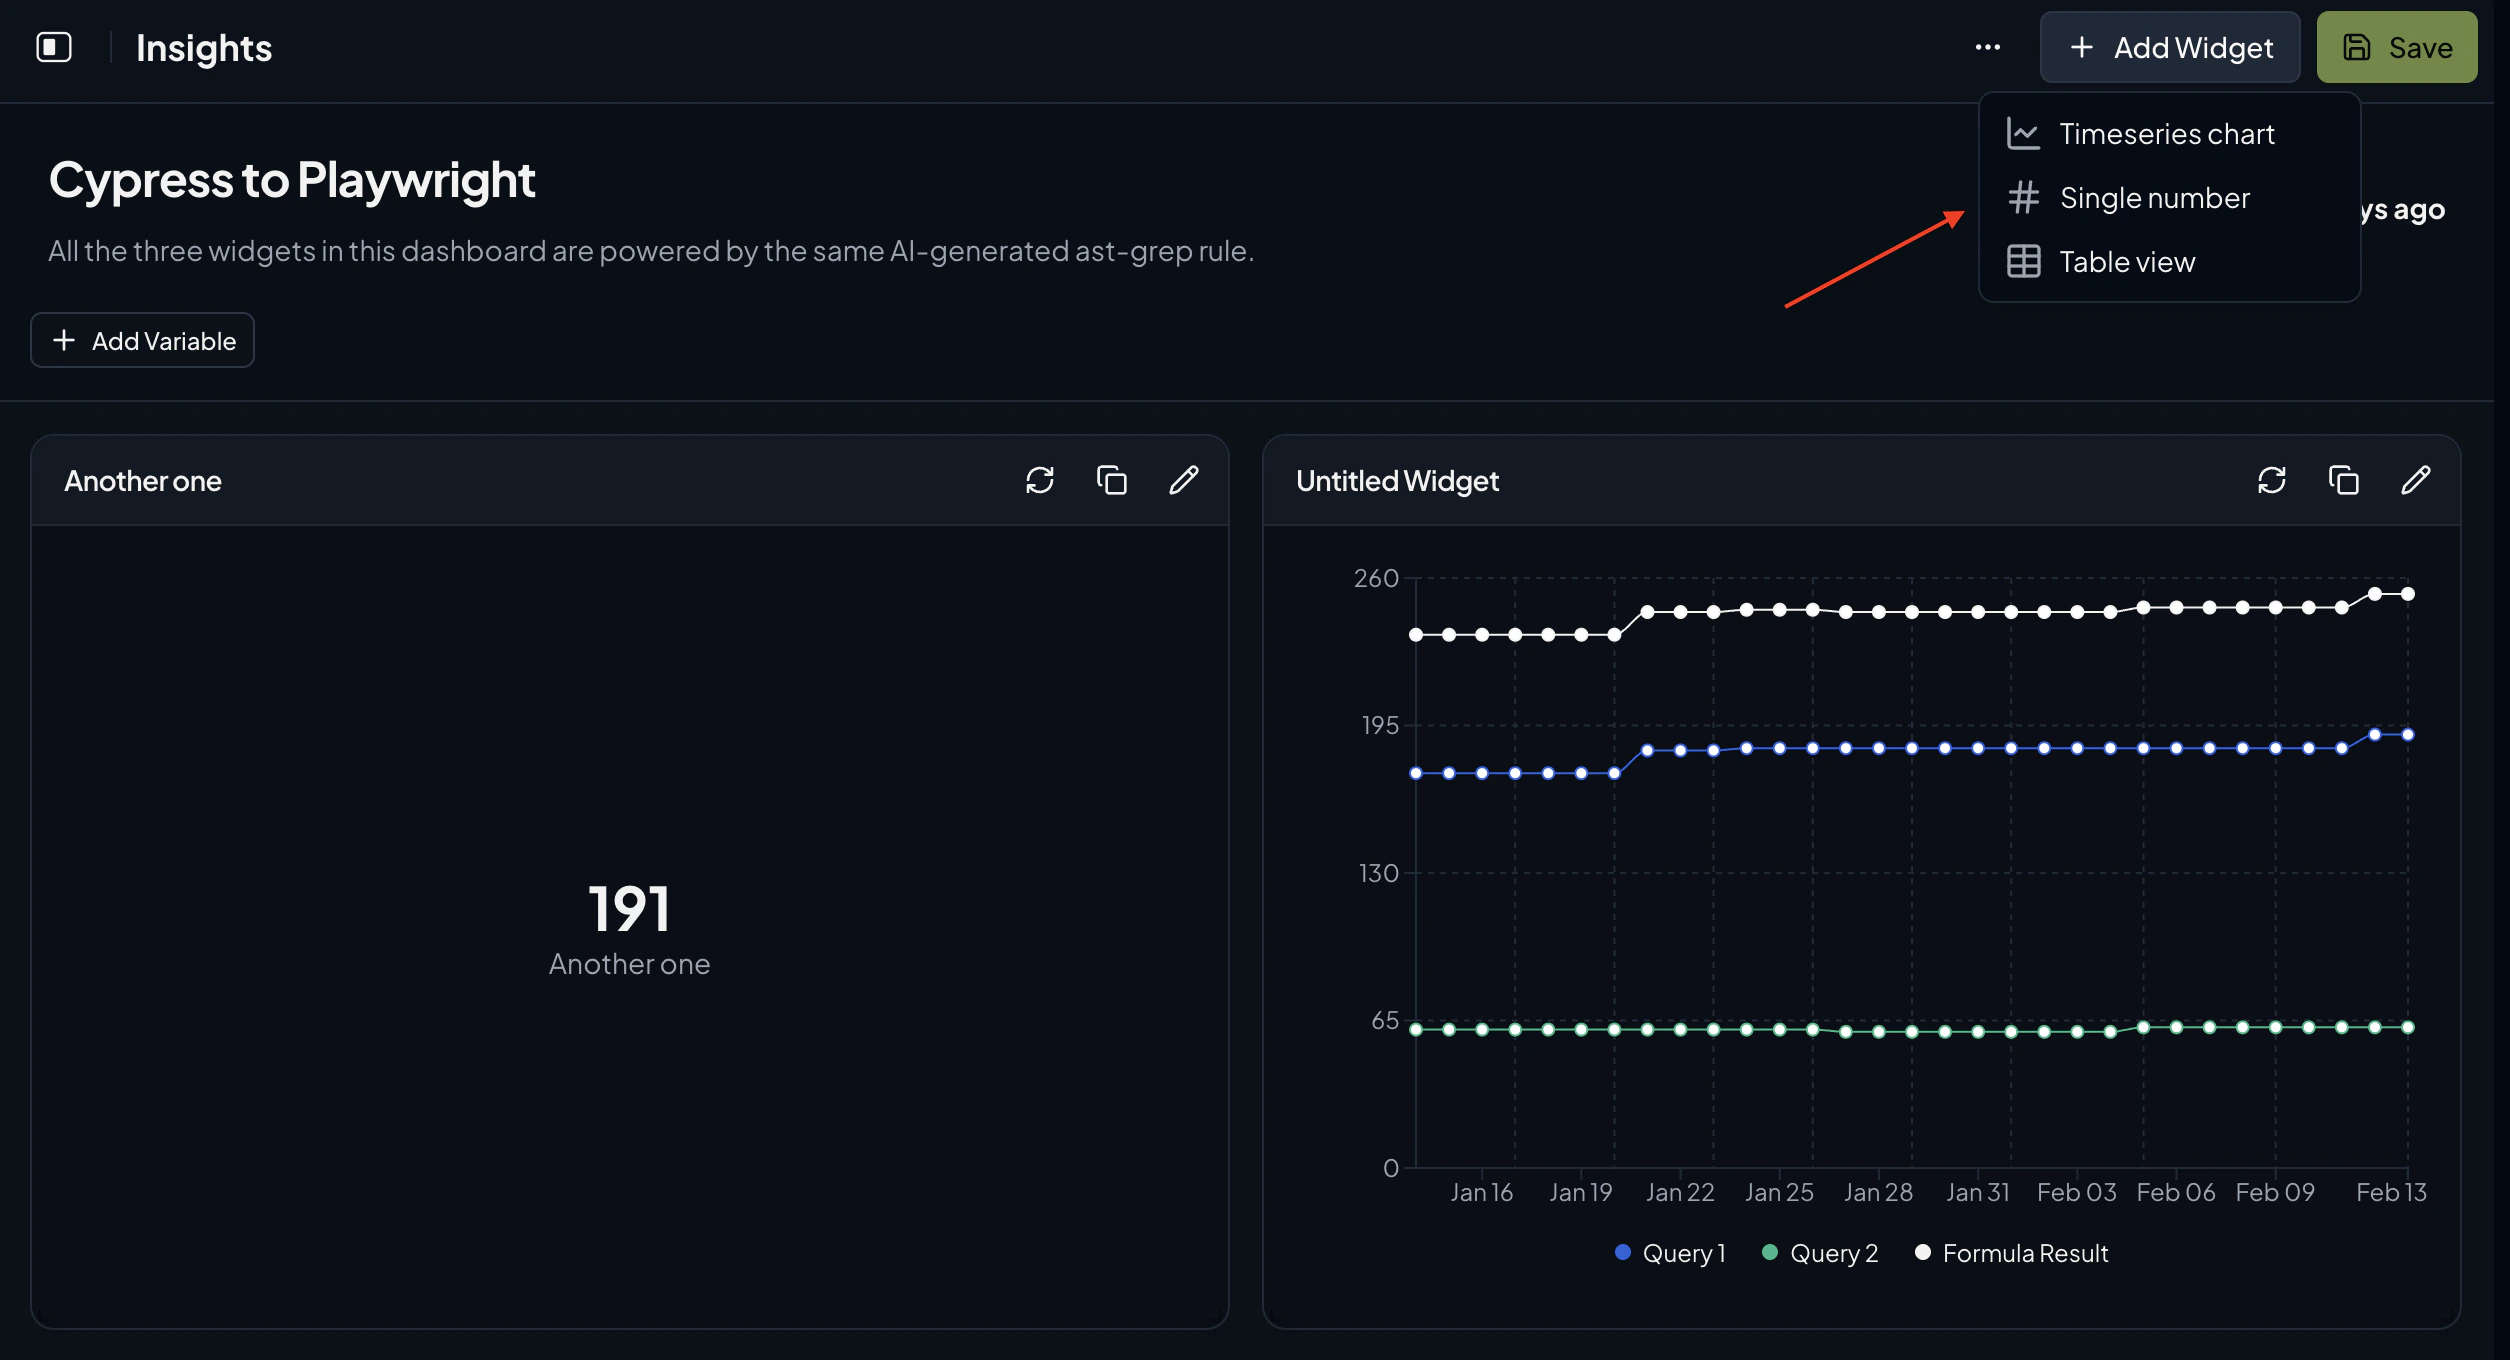Viewport: 2510px width, 1360px height.
Task: Select Table view from widget menu
Action: 2127,261
